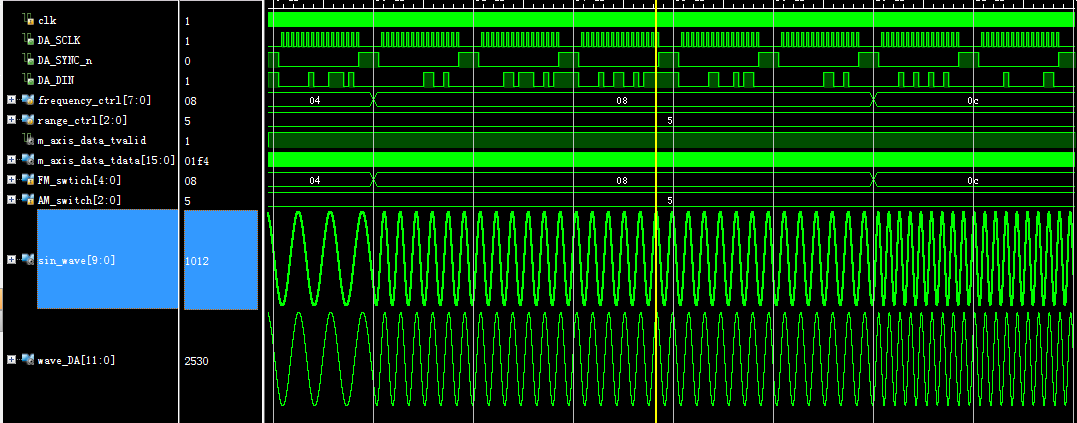1077x423 pixels.
Task: Click the DA_SYNC_n signal icon
Action: [30, 60]
